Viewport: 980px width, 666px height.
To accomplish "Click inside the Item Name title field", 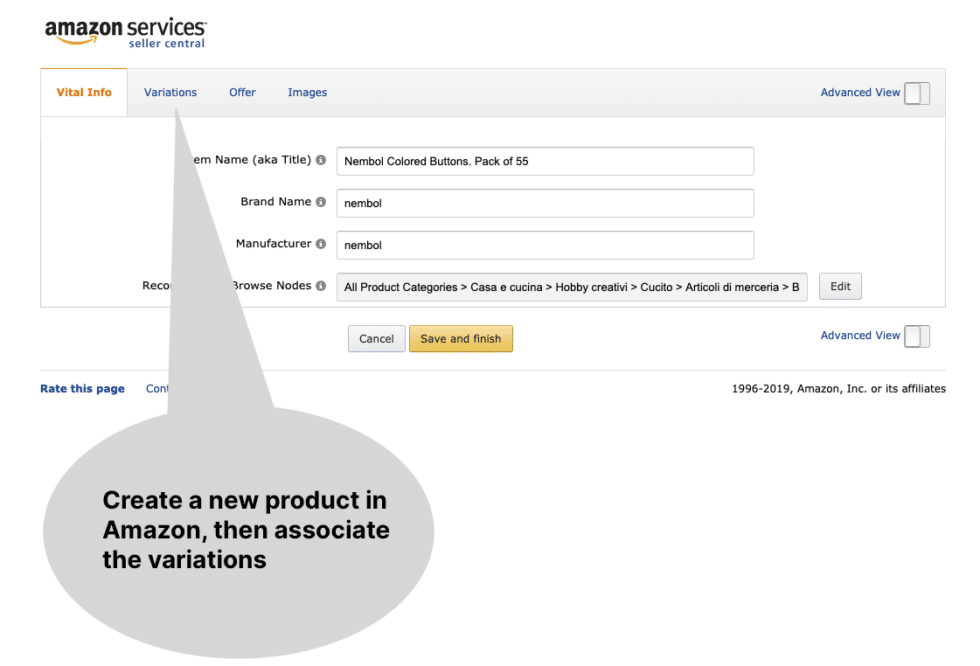I will (545, 161).
